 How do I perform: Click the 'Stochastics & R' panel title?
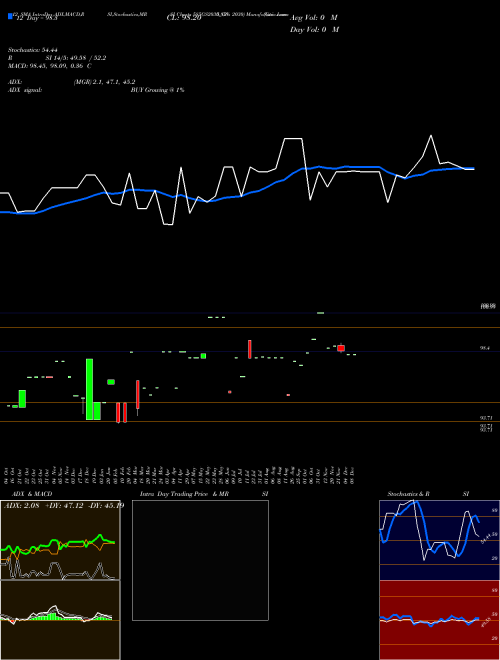pos(409,494)
